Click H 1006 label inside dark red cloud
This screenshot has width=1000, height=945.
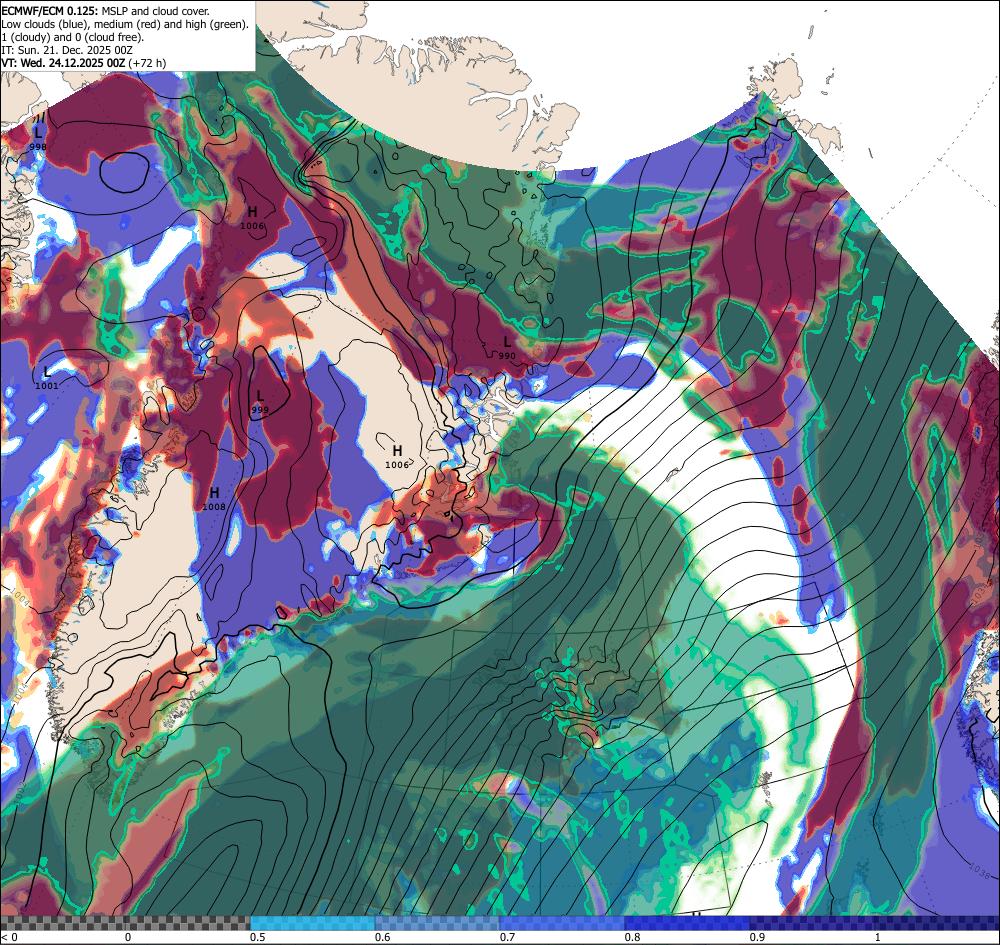click(x=253, y=218)
